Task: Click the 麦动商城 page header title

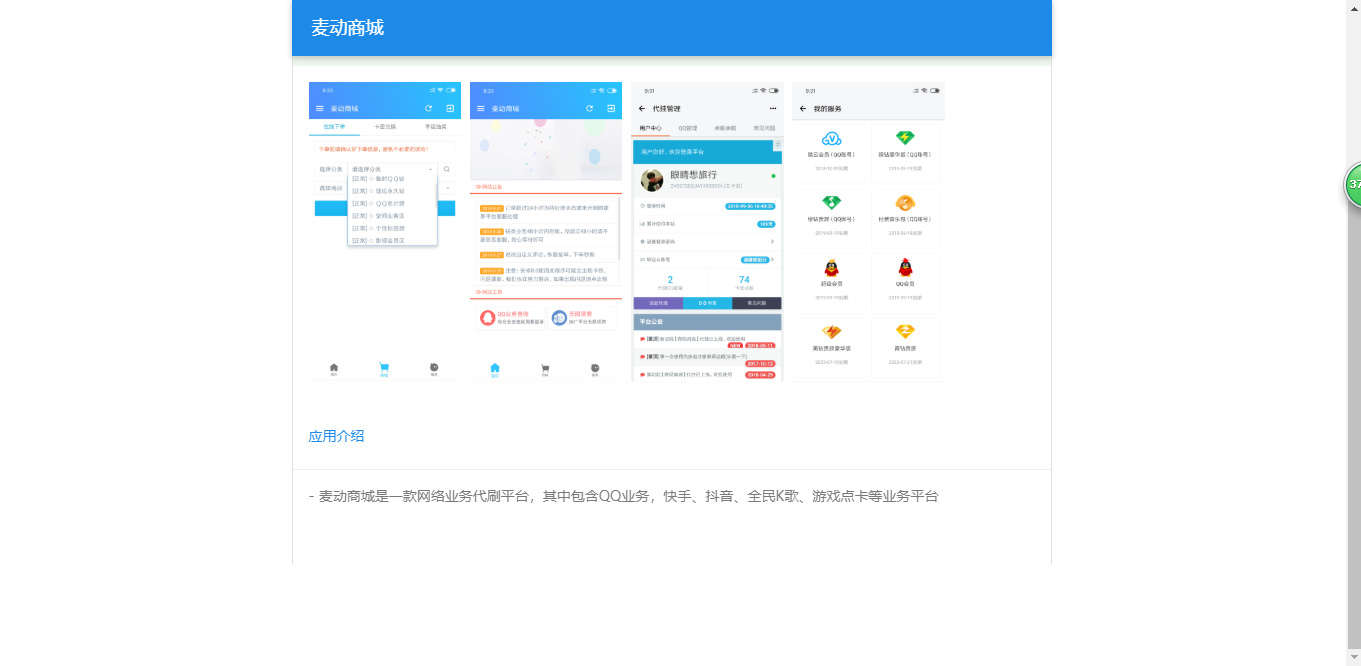Action: pos(347,28)
